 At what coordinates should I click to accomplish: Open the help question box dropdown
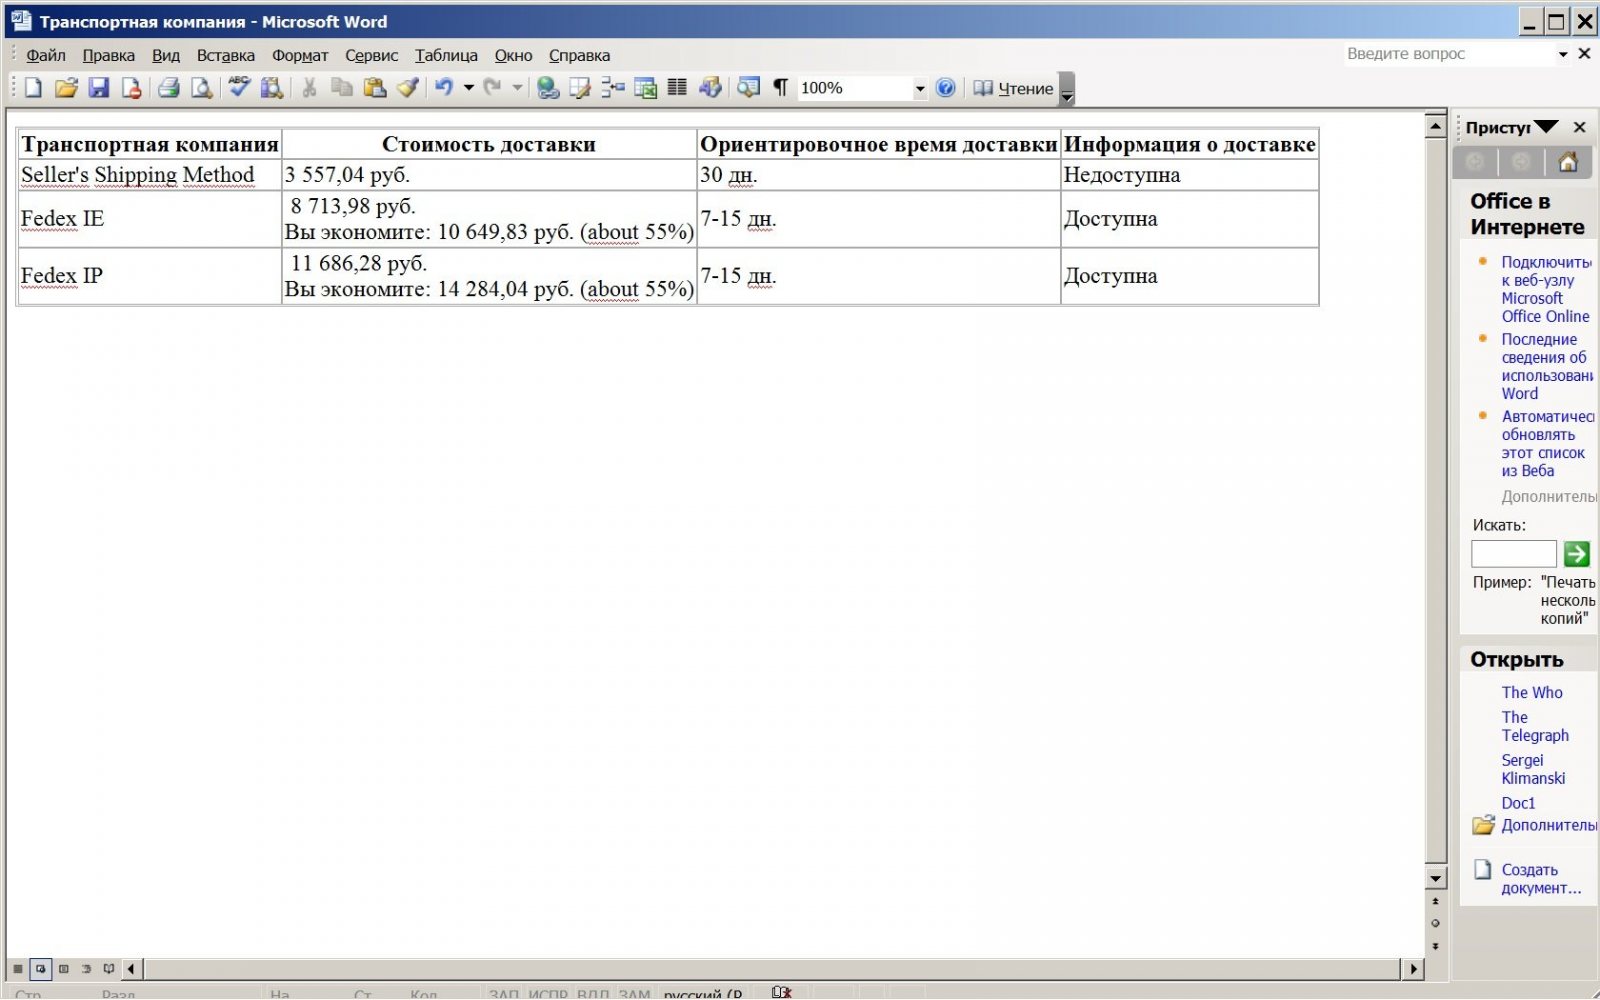1563,54
